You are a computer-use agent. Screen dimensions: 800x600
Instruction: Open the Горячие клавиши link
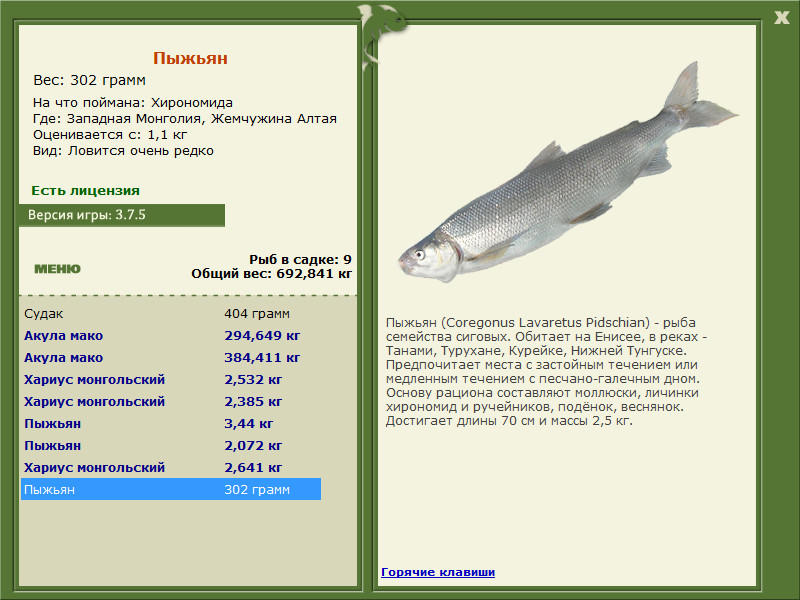438,572
